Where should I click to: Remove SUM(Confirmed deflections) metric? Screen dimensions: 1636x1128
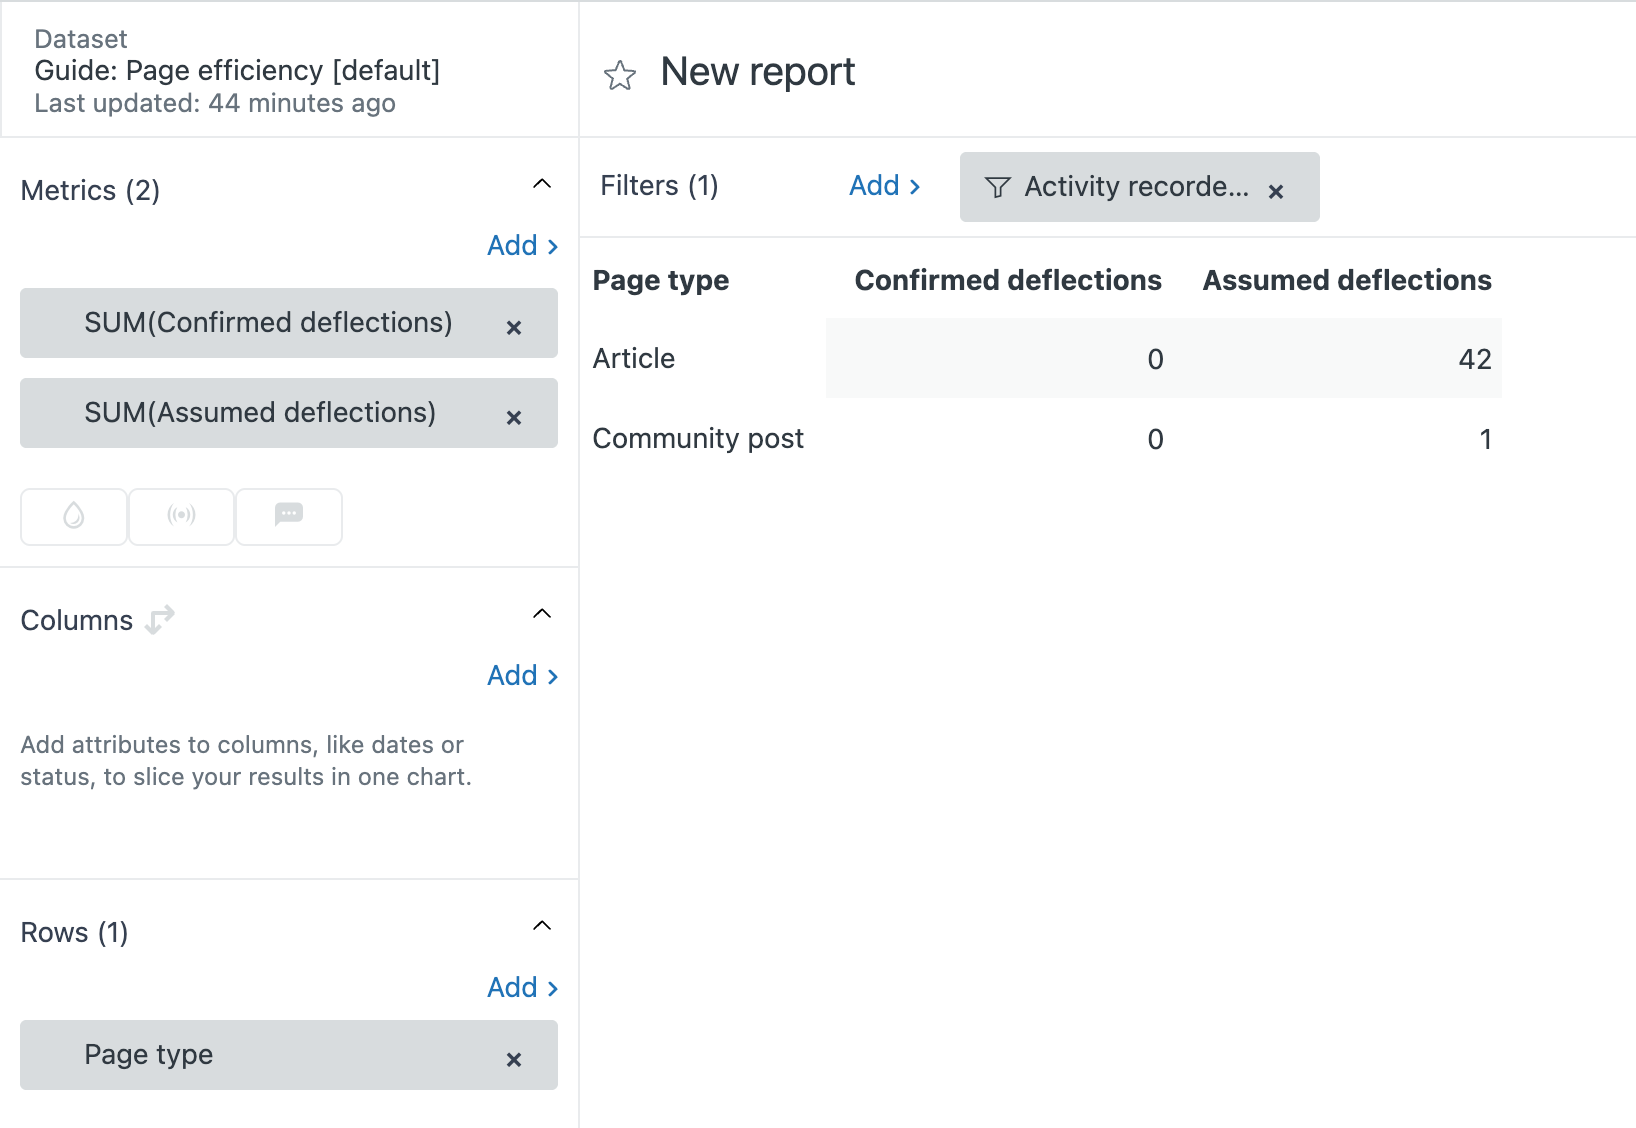click(514, 327)
